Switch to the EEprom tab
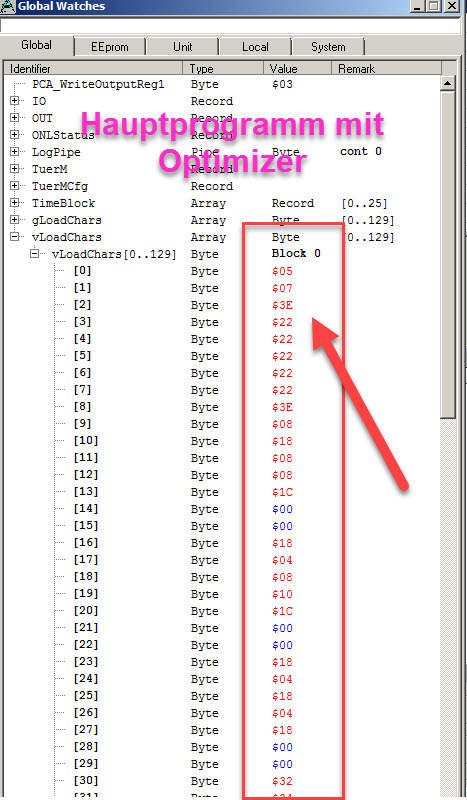The width and height of the screenshot is (467, 800). (x=110, y=47)
